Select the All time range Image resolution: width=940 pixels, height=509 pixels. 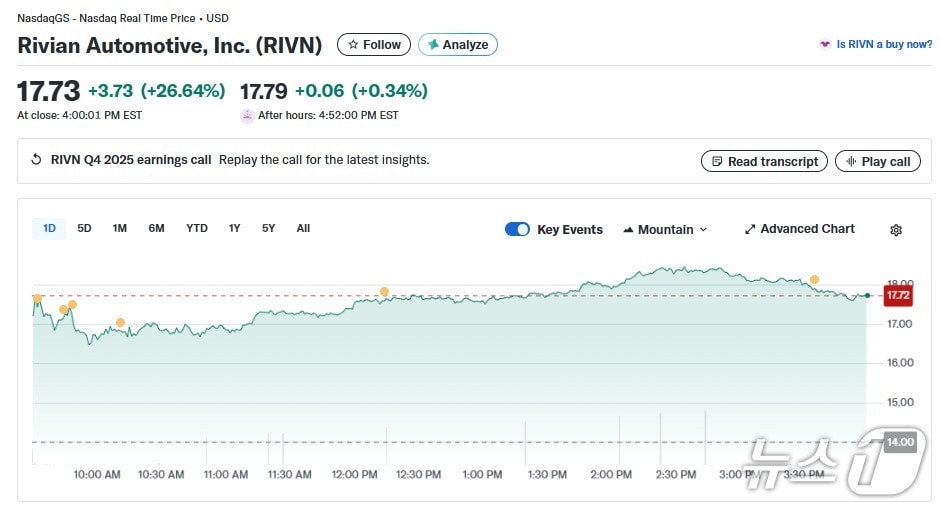(303, 228)
